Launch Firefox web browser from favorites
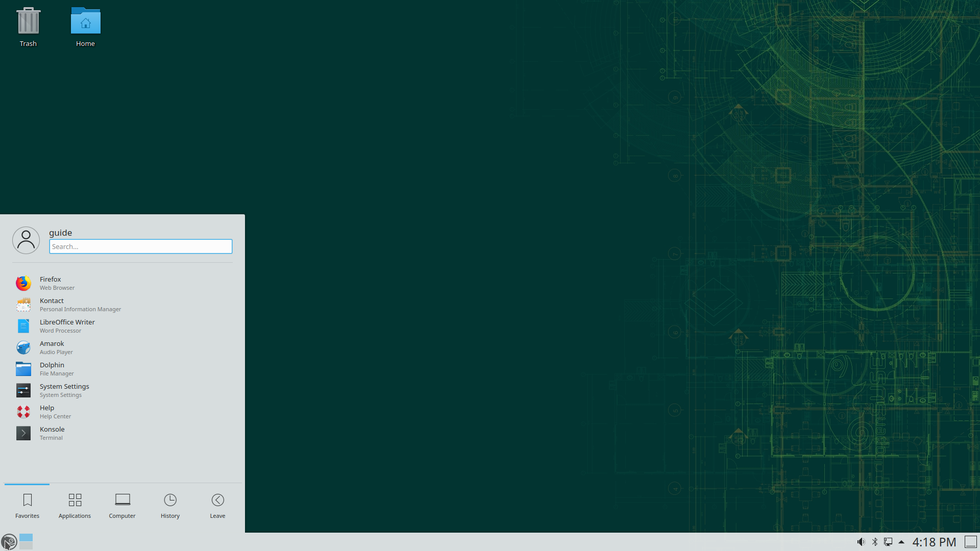The height and width of the screenshot is (551, 980). pos(50,283)
